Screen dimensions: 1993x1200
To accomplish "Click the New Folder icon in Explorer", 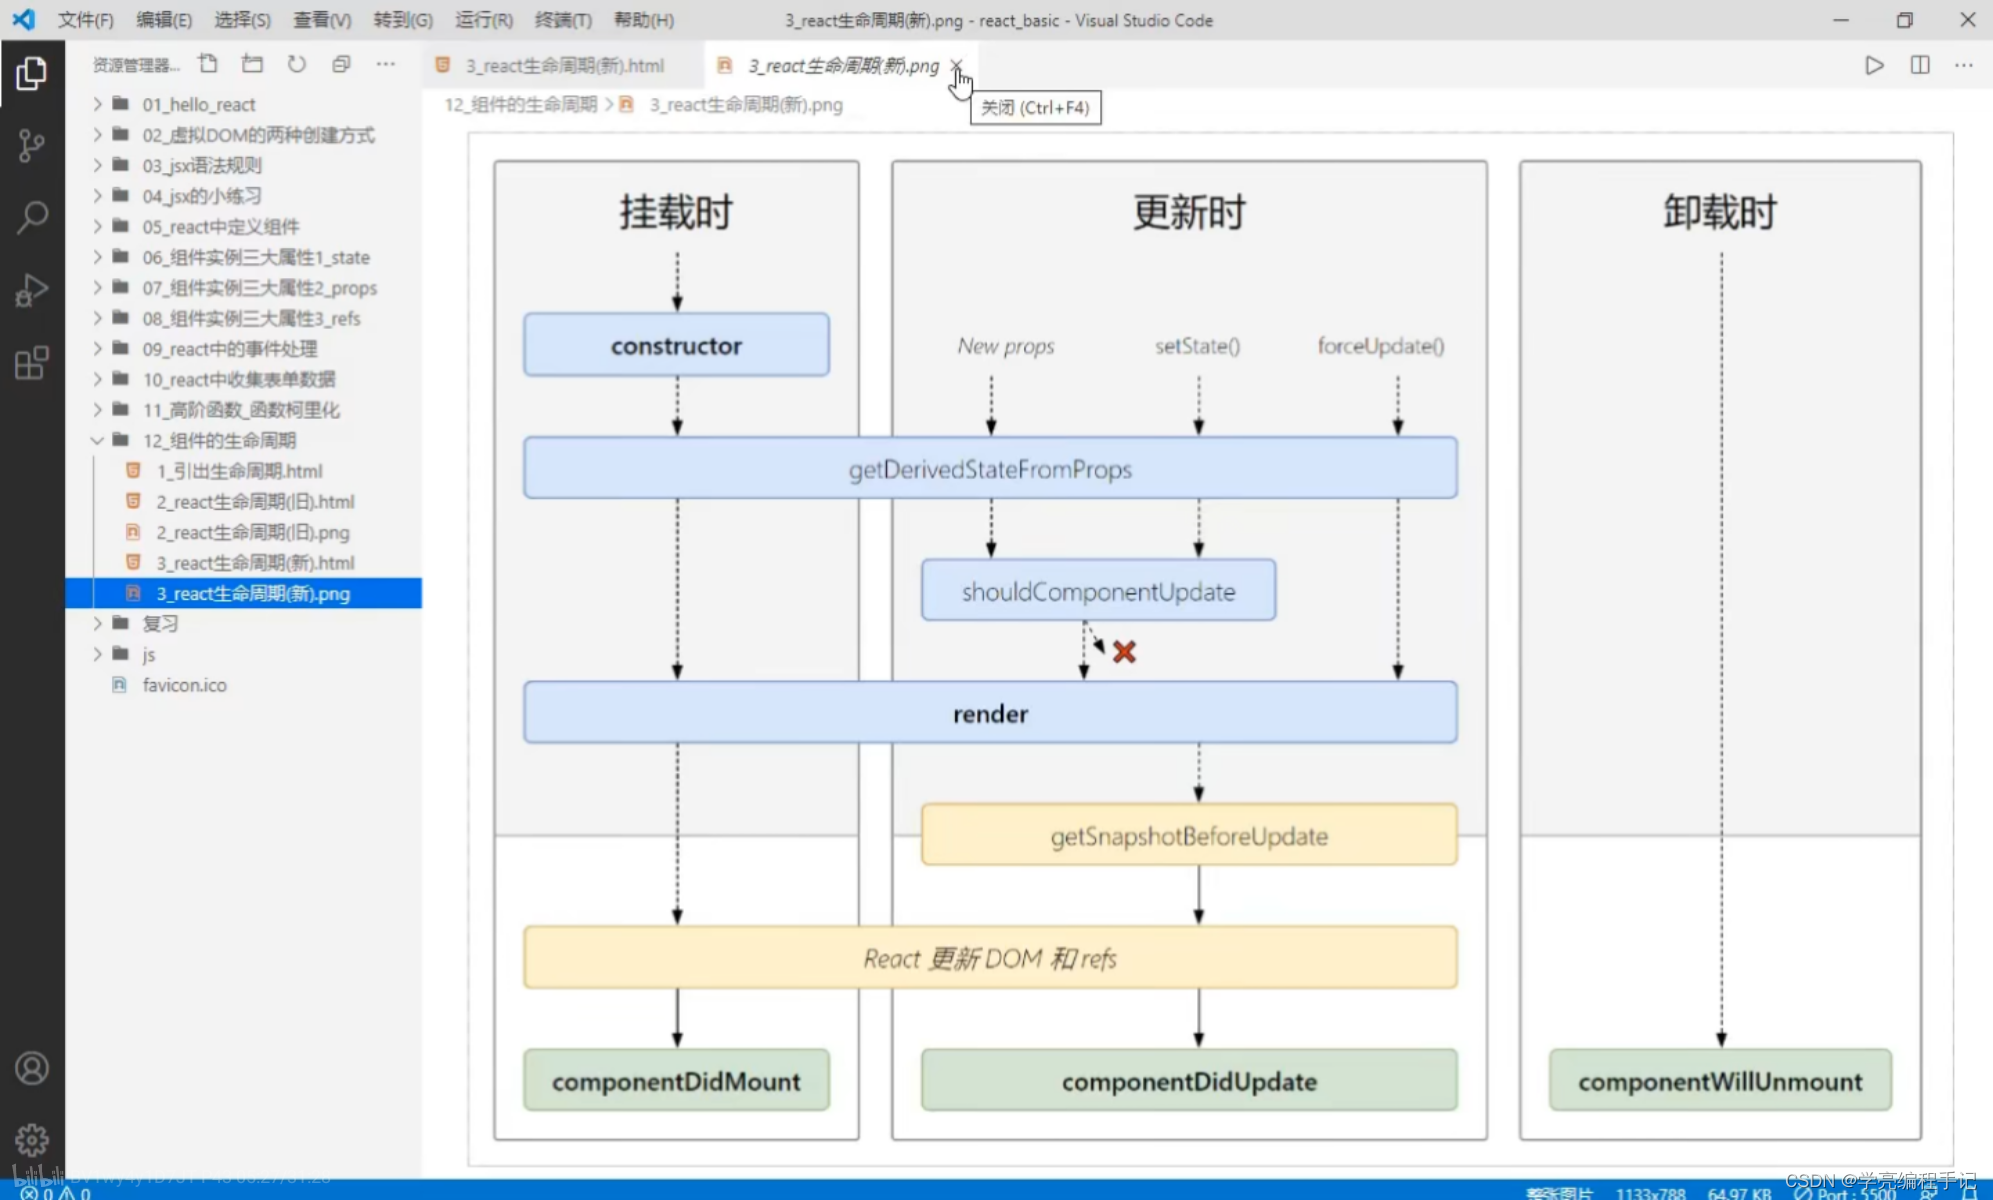I will (x=252, y=65).
